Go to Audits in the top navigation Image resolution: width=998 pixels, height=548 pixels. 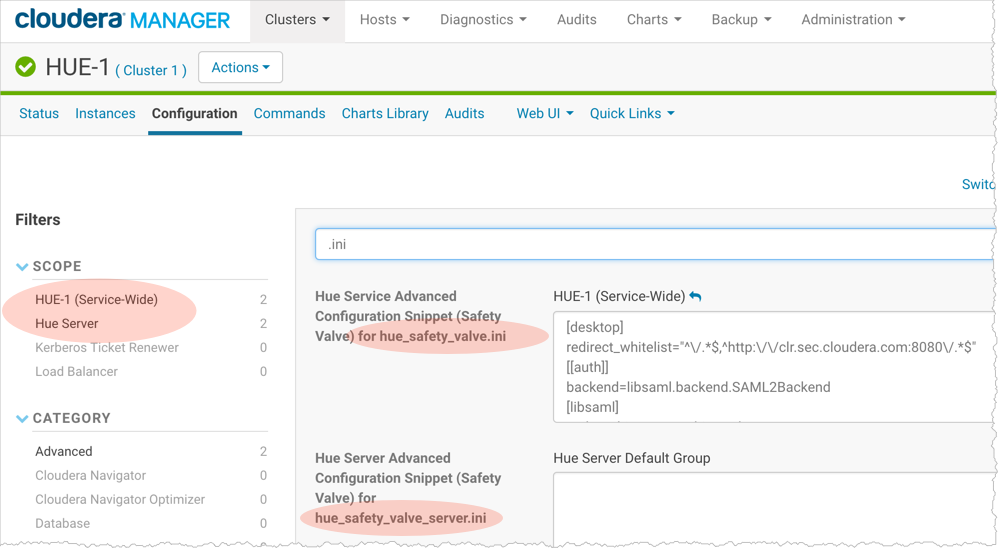[x=577, y=20]
